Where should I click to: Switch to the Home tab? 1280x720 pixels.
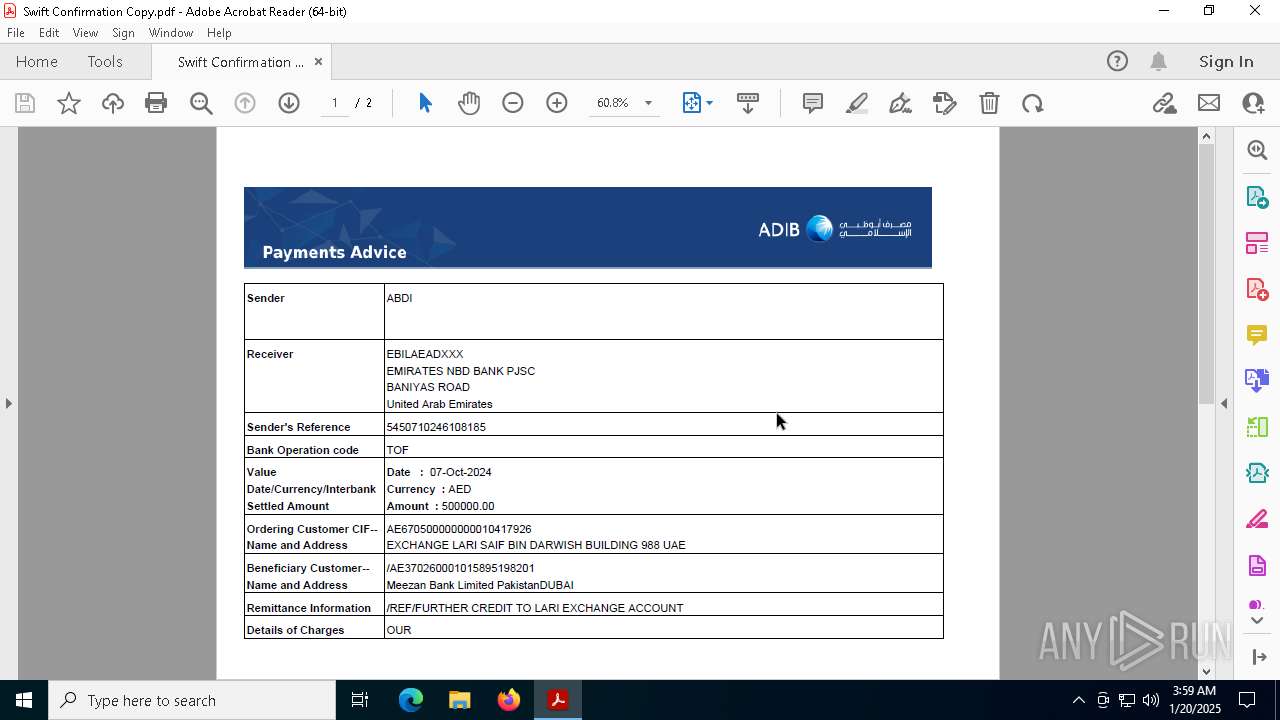(37, 61)
